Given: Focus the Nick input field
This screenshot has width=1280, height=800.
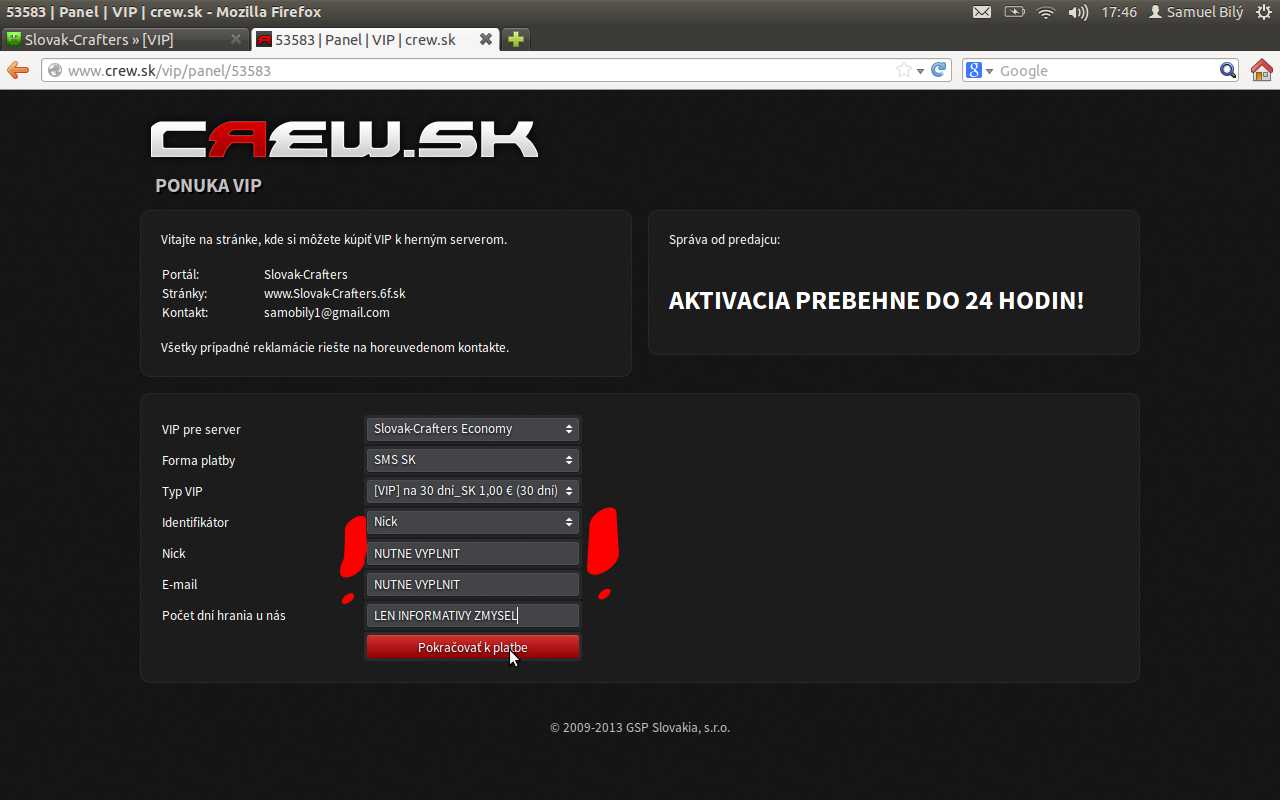Looking at the screenshot, I should click(473, 553).
